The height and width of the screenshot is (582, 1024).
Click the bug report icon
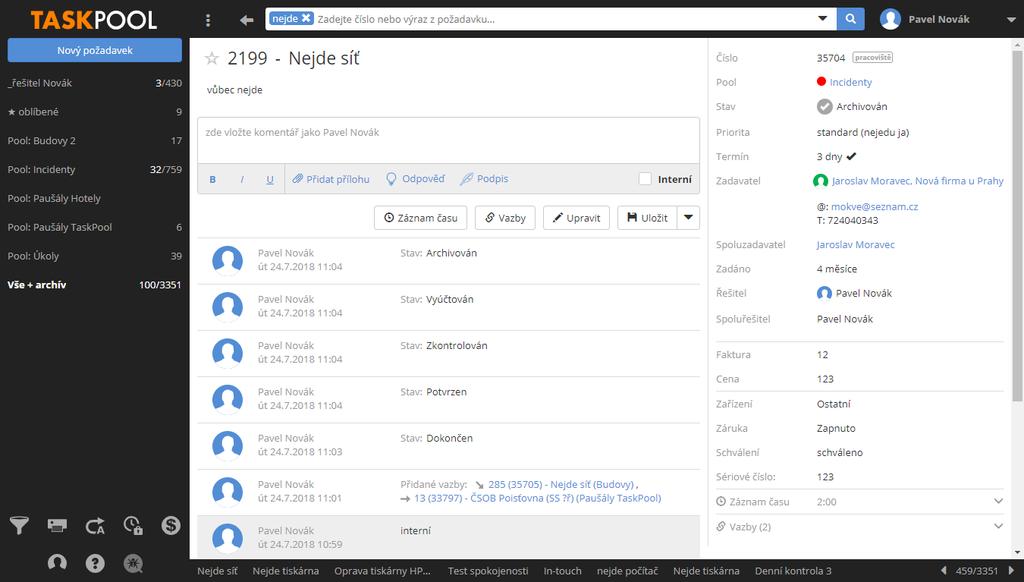pos(133,562)
